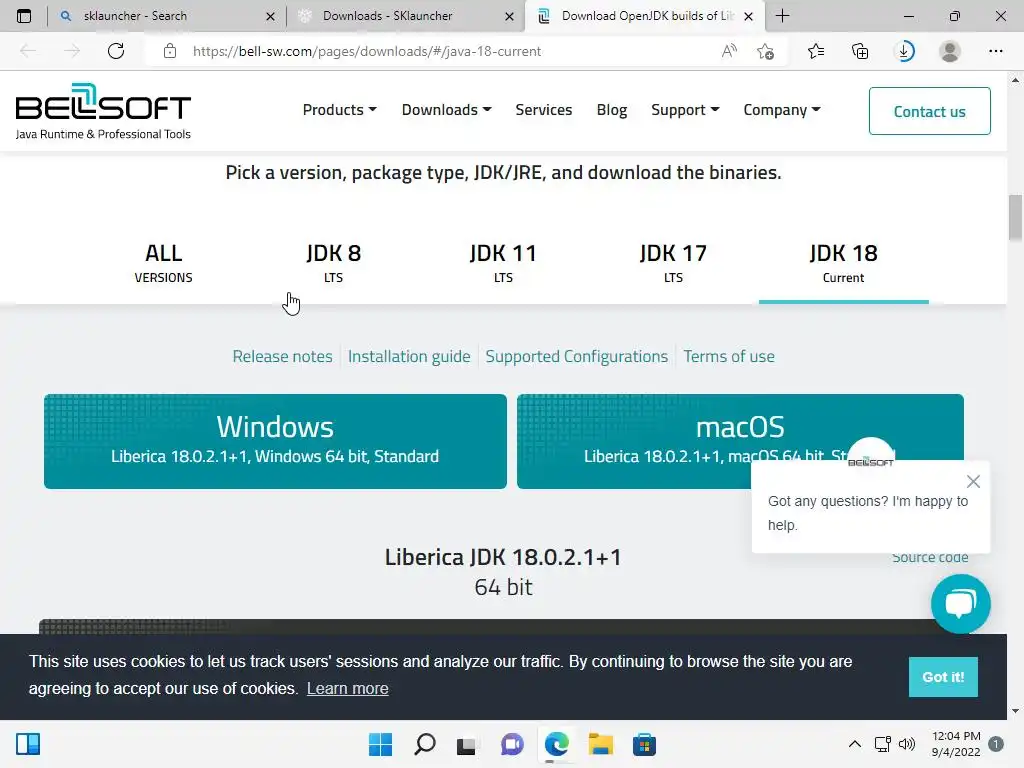This screenshot has width=1024, height=768.
Task: Select the JDK 17 LTS tab
Action: [673, 263]
